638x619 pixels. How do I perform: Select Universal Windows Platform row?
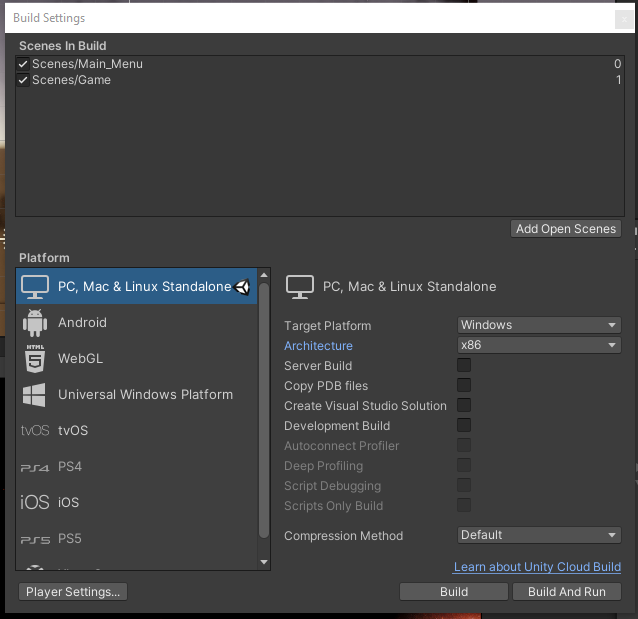(136, 394)
